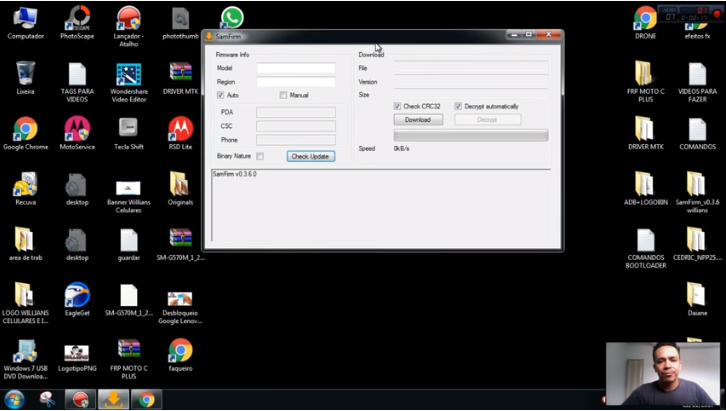Disable Decrypt automatically option

coord(458,106)
